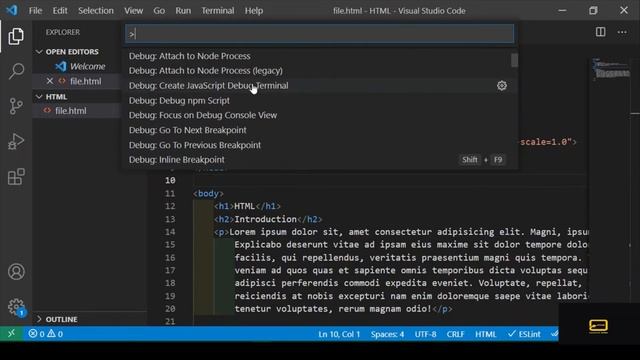
Task: Click the command palette list scrollbar
Action: click(x=514, y=60)
